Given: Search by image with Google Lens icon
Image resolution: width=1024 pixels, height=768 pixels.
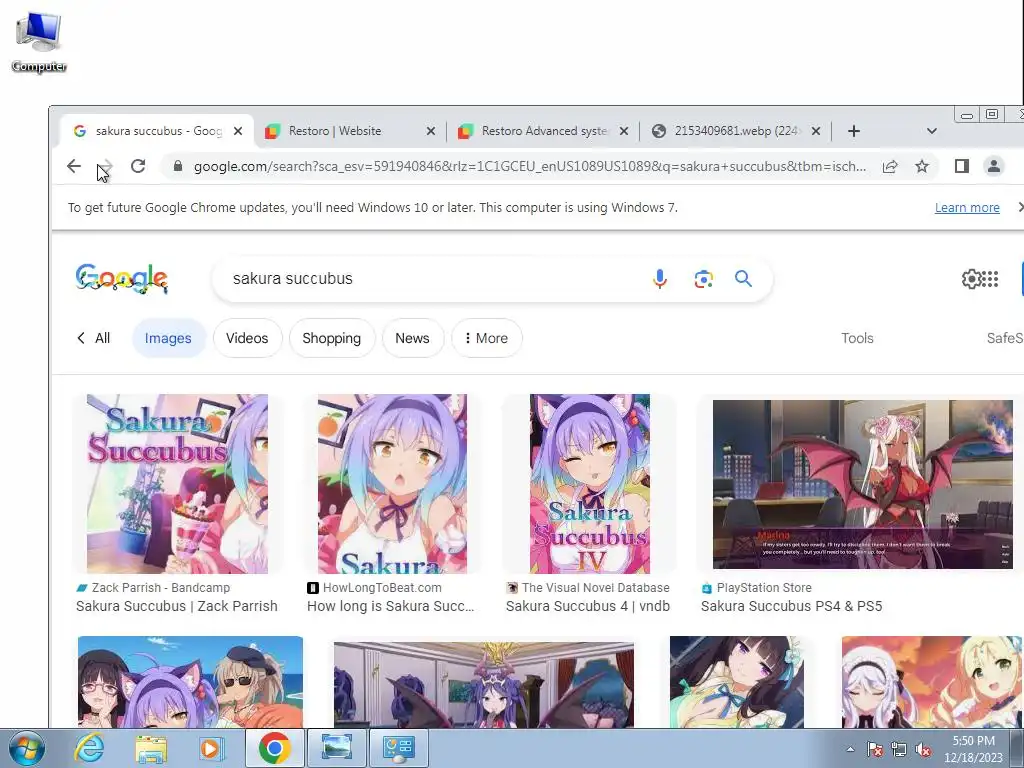Looking at the screenshot, I should click(x=703, y=279).
